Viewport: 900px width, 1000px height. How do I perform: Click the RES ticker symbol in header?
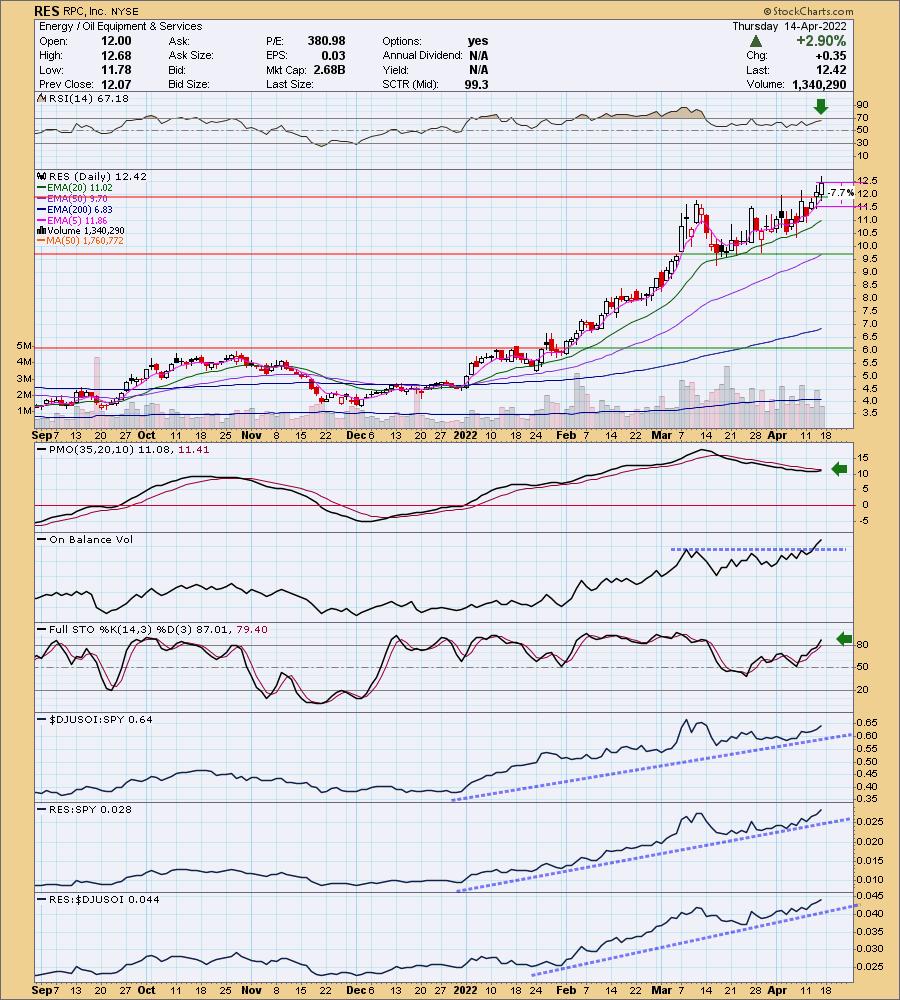click(47, 11)
